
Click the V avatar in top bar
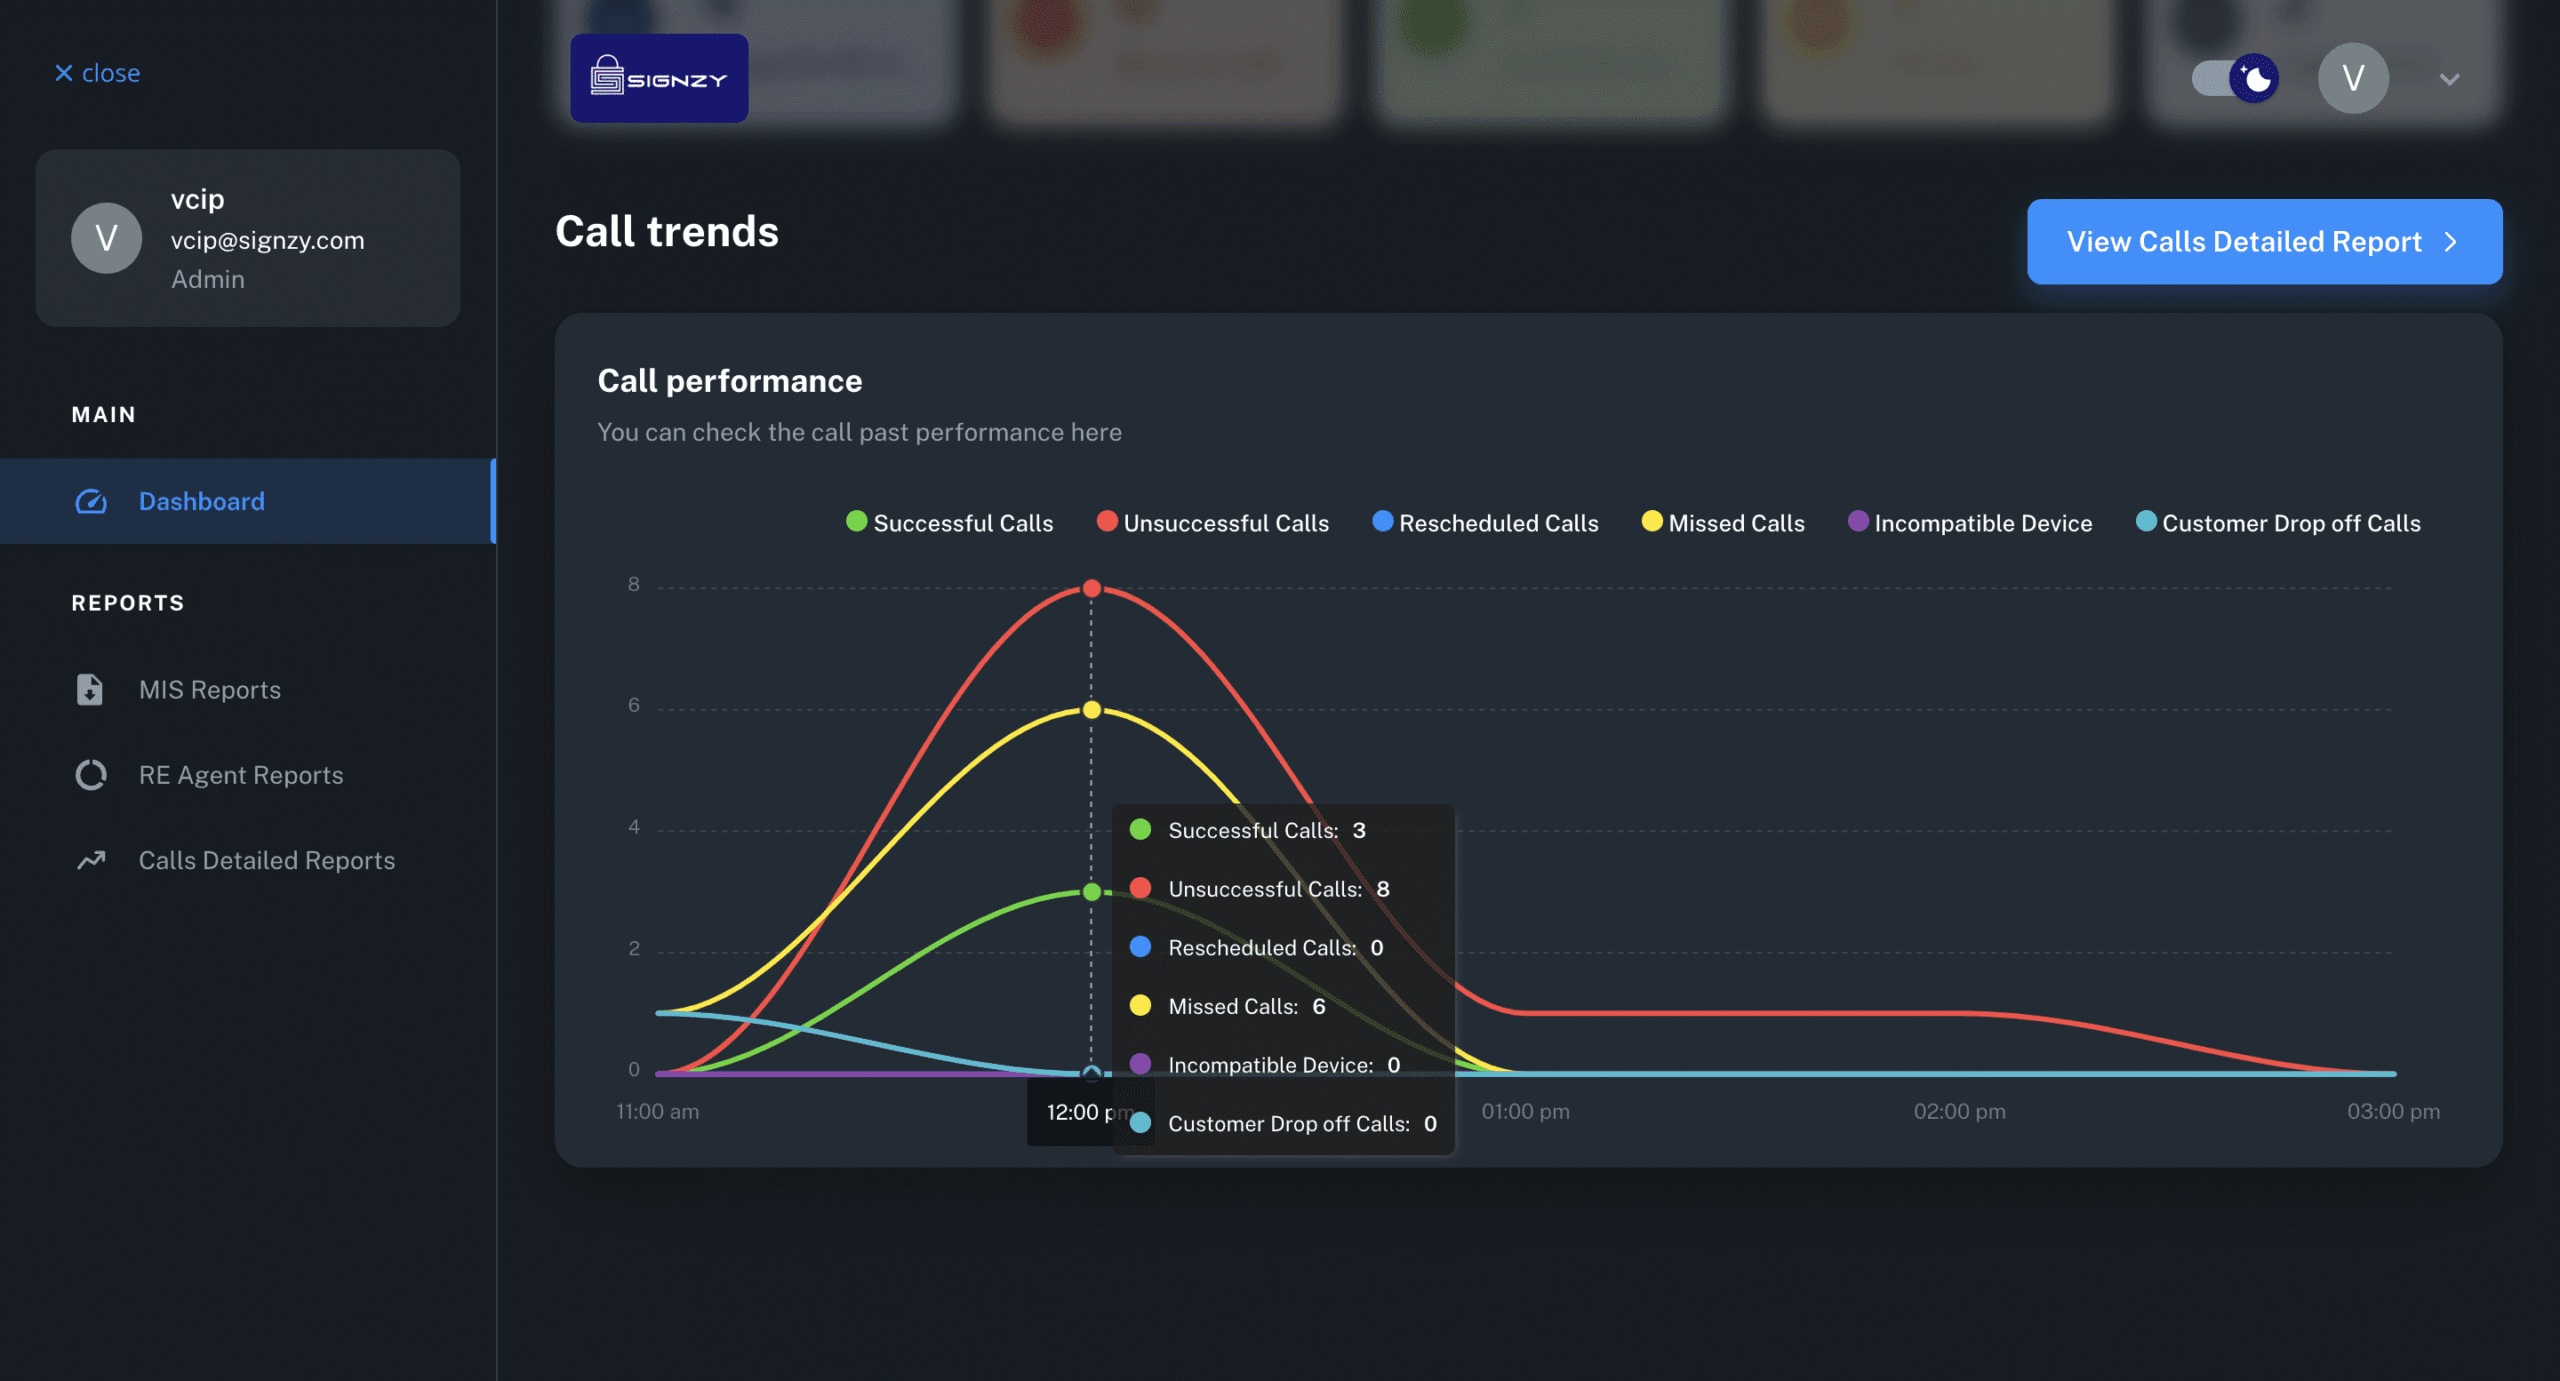point(2353,78)
